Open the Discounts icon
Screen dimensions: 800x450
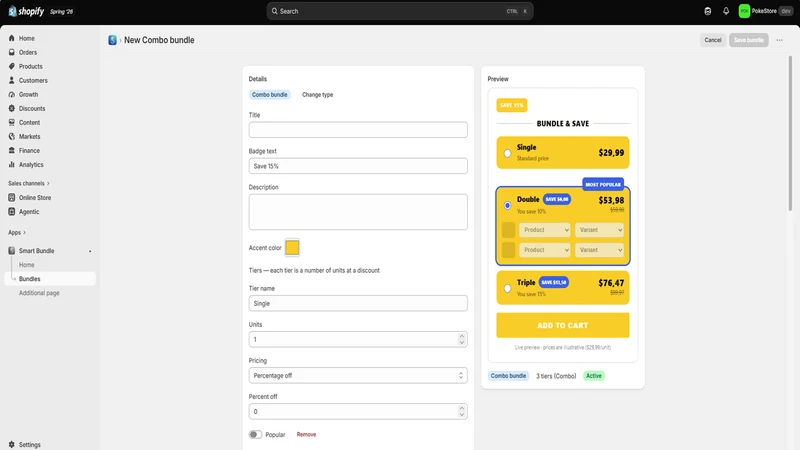[x=12, y=108]
